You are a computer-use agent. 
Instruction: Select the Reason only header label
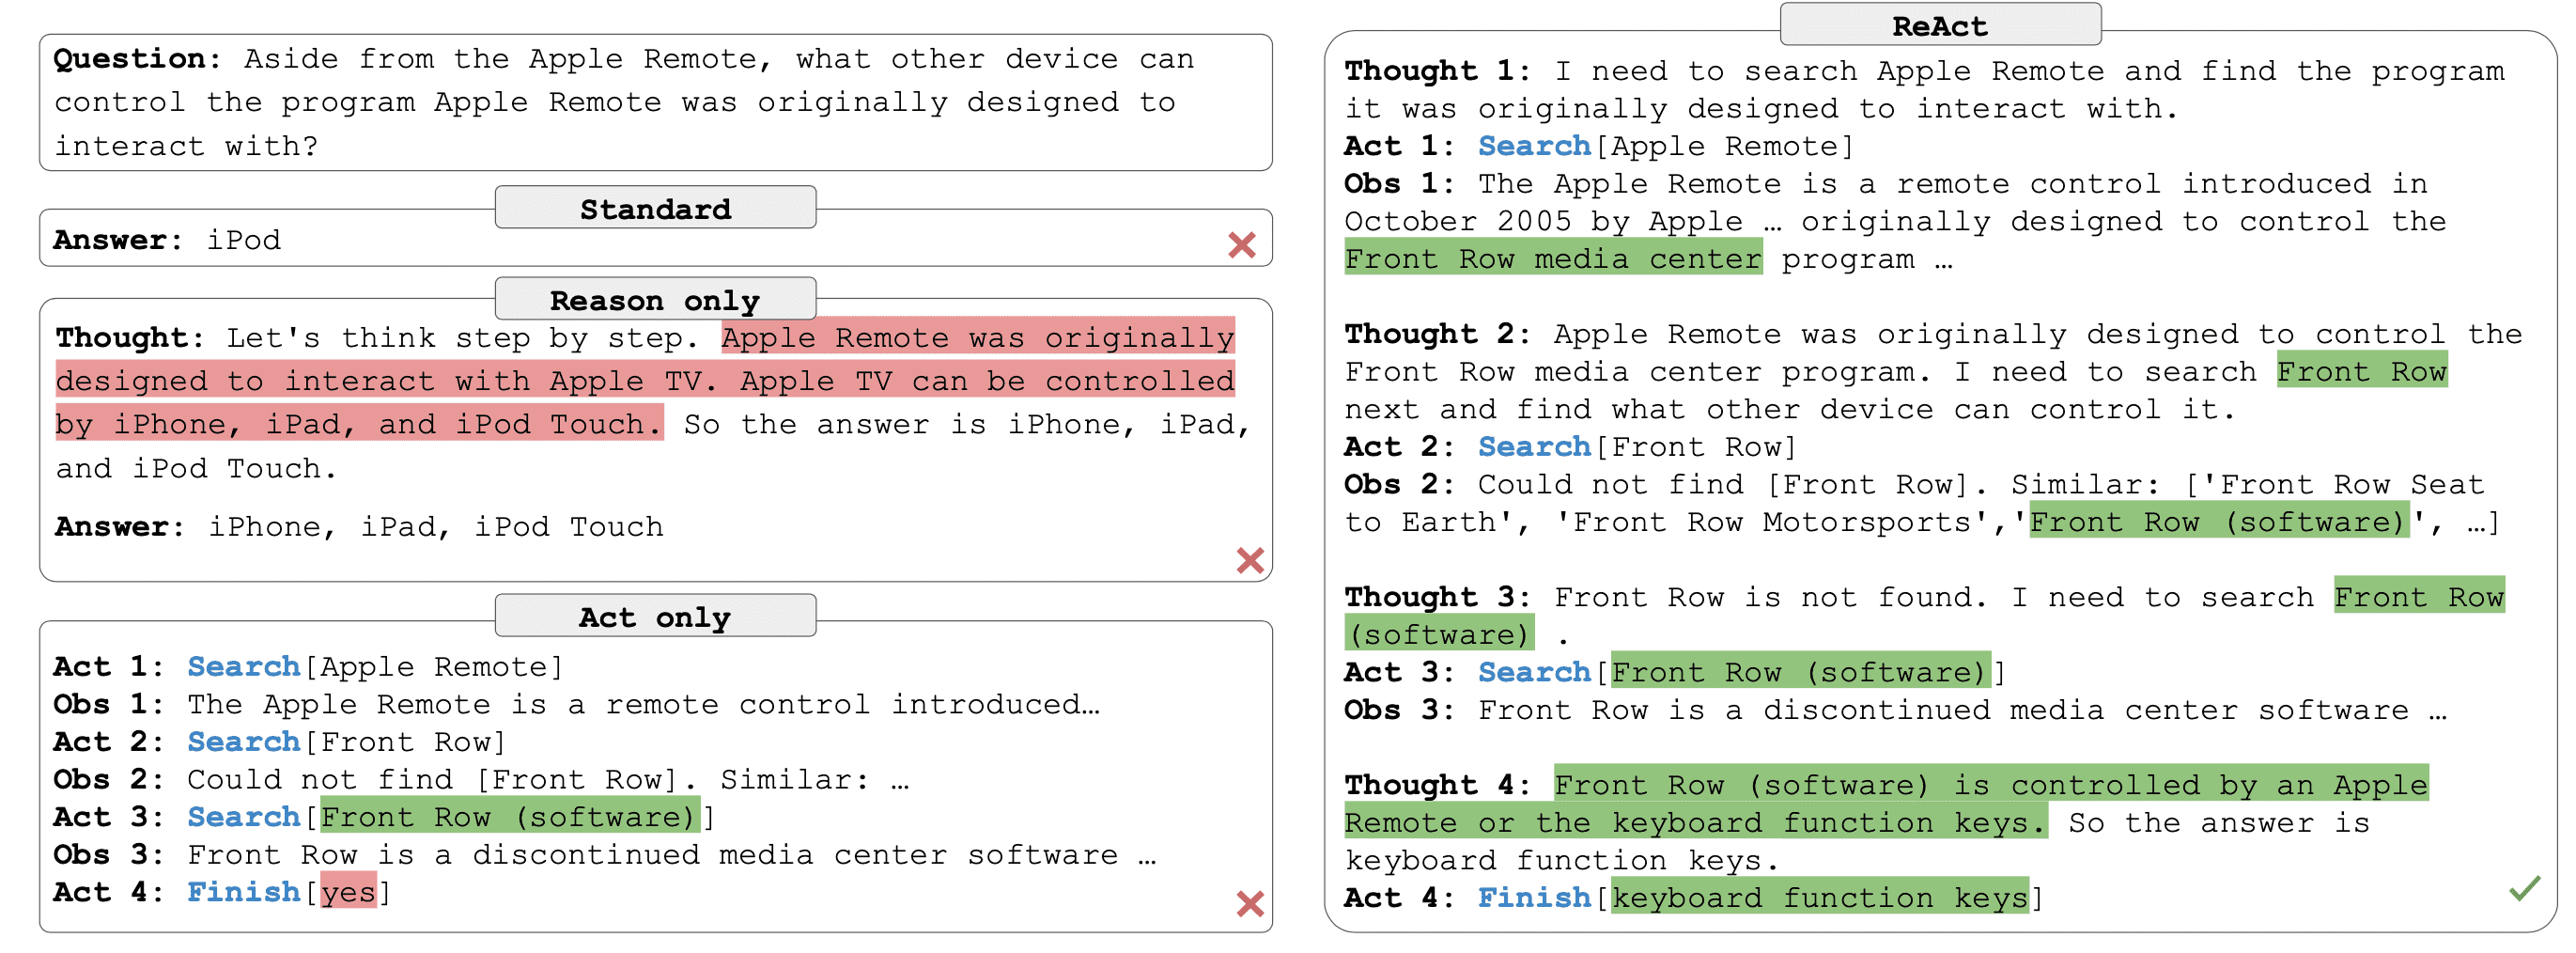click(x=655, y=300)
